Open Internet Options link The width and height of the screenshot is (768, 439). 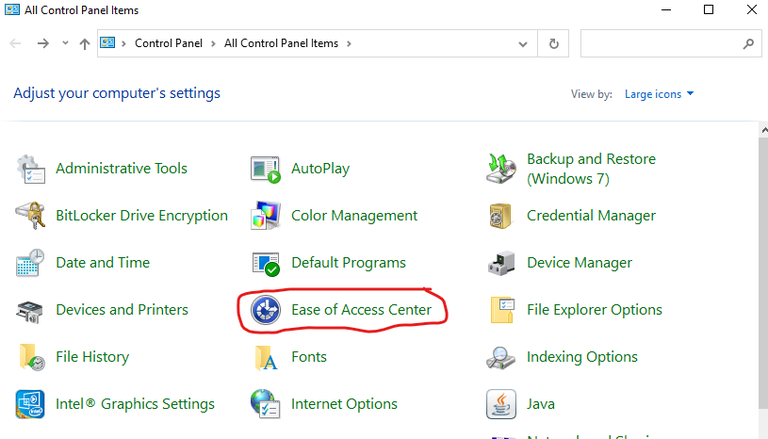(344, 404)
